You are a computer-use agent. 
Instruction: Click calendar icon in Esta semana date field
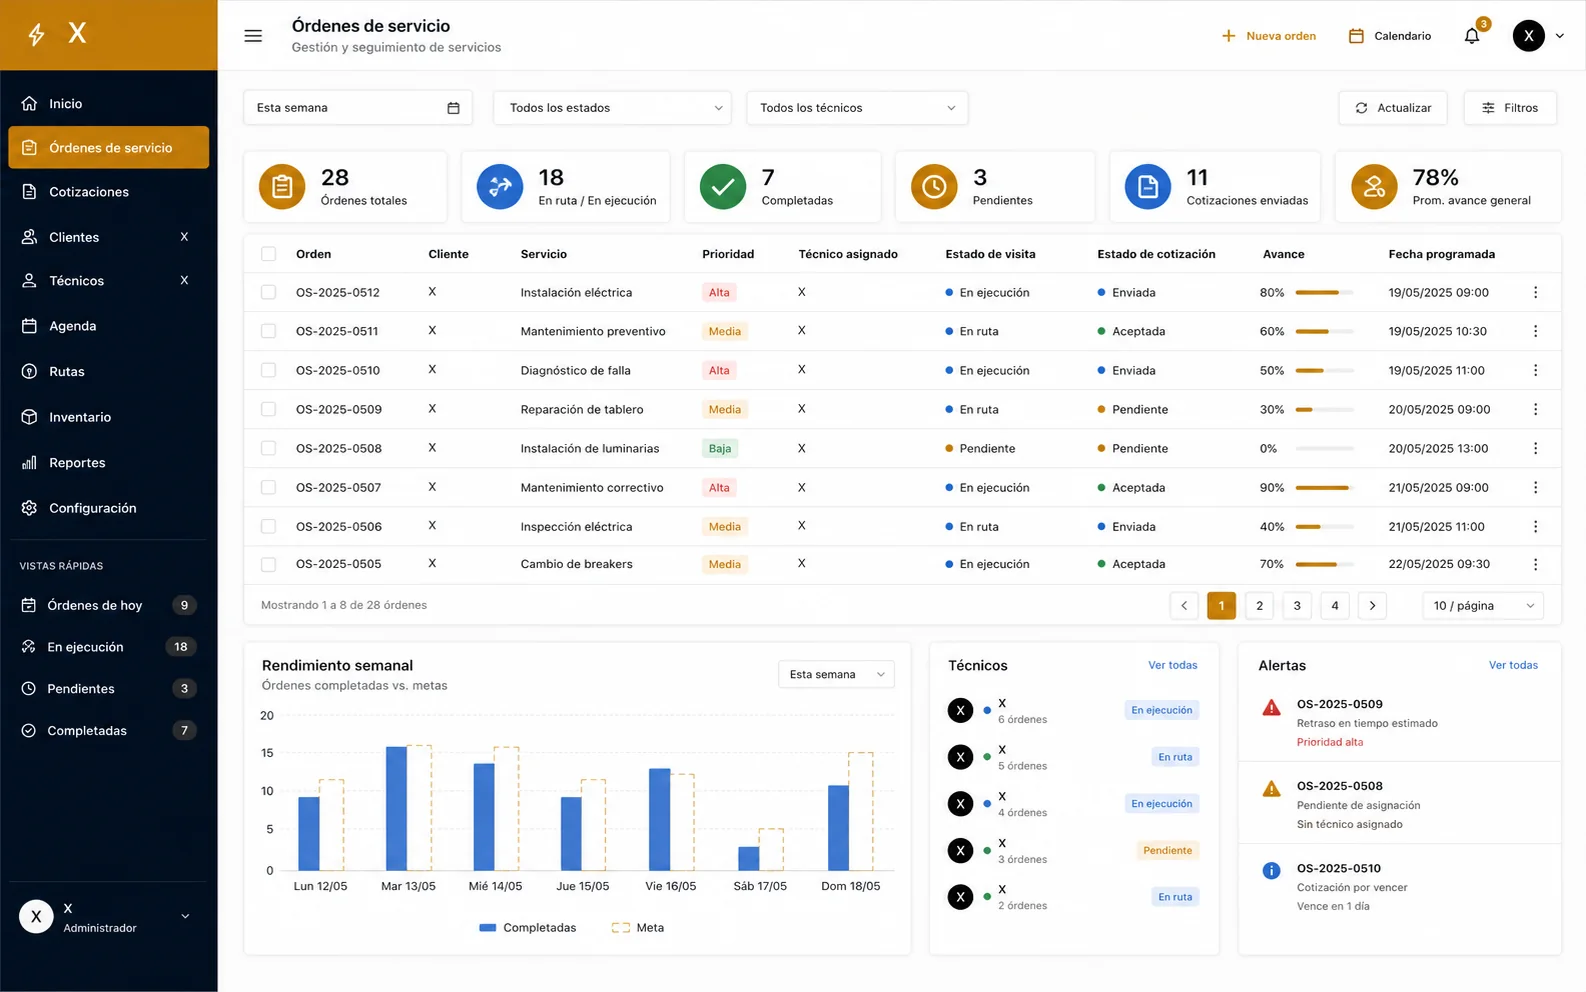click(x=453, y=108)
